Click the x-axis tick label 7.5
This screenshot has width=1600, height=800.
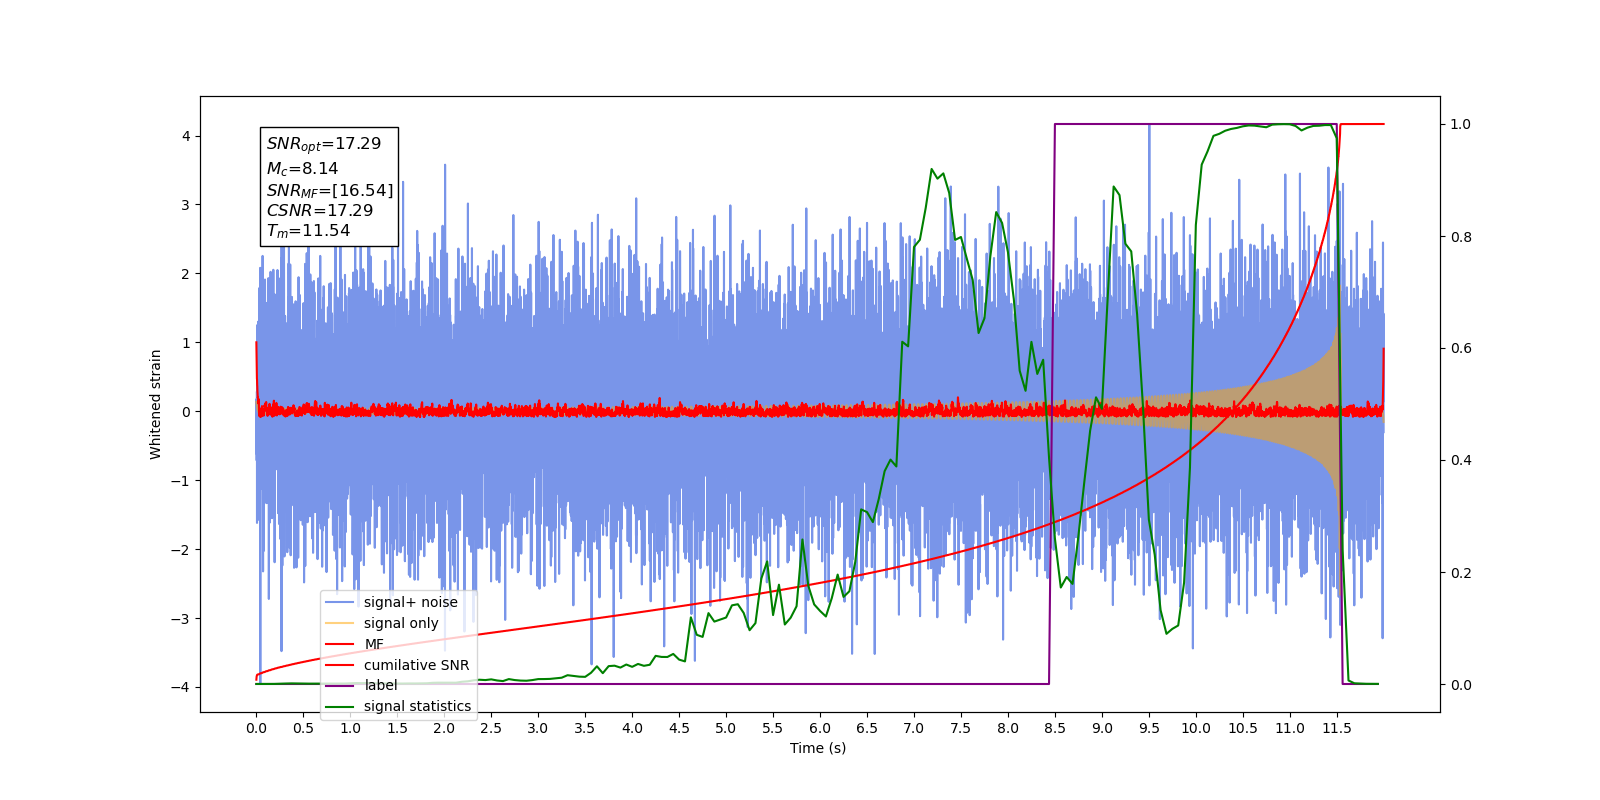(x=961, y=728)
